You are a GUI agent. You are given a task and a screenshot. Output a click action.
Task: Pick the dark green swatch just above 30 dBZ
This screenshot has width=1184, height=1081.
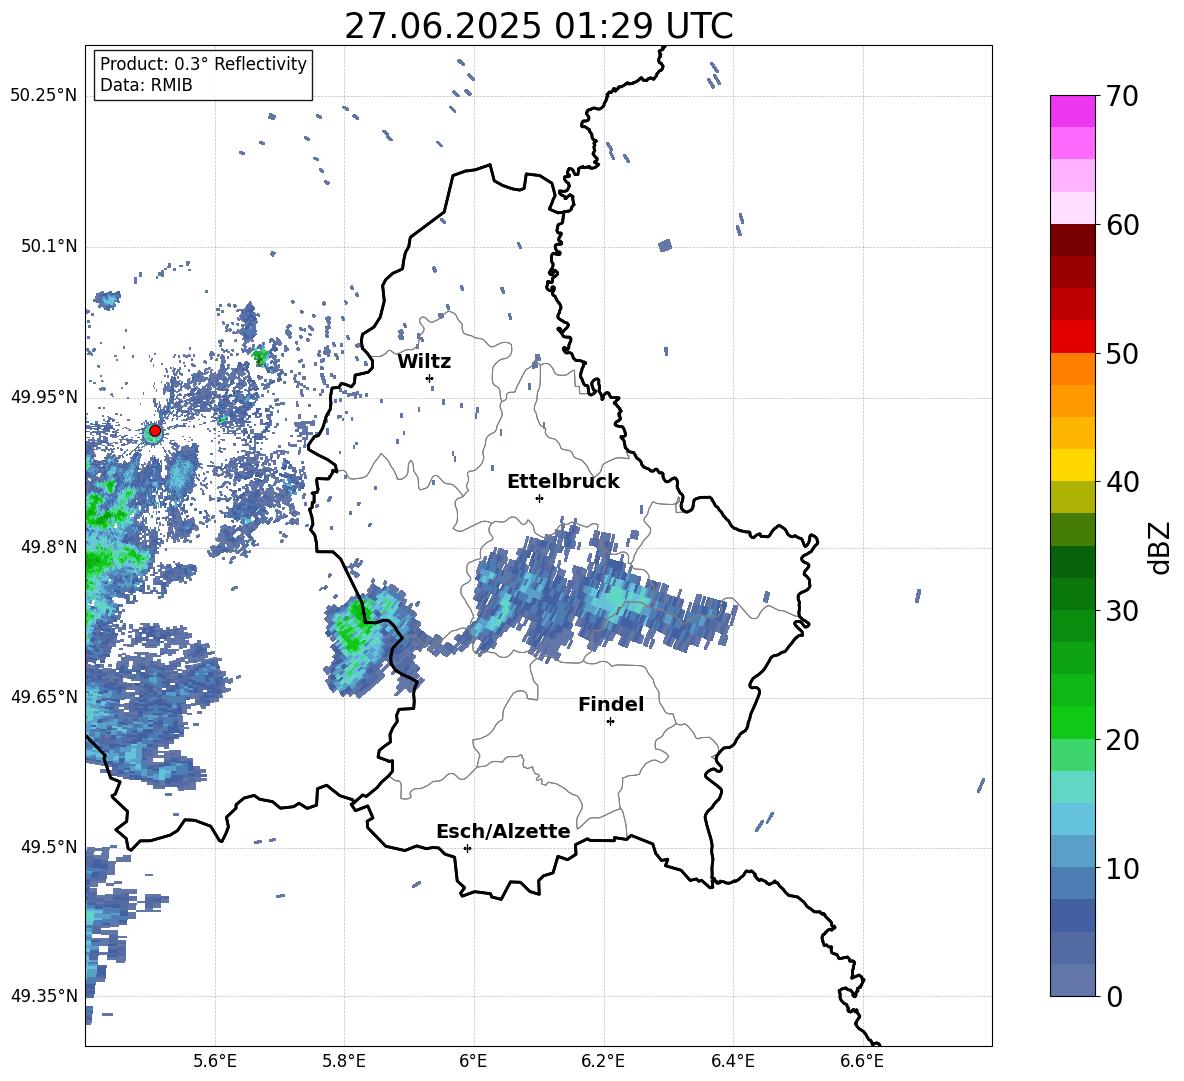click(1072, 594)
